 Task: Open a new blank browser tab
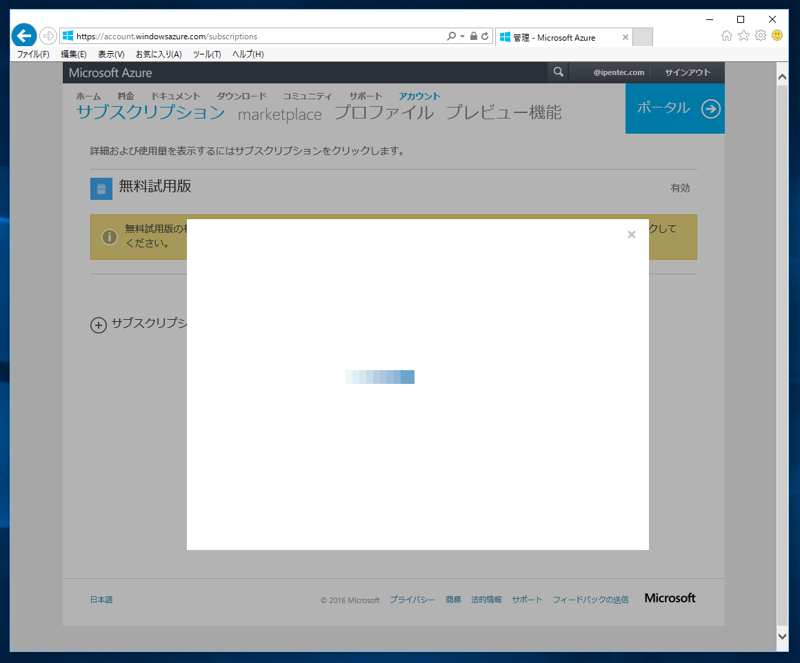tap(642, 37)
